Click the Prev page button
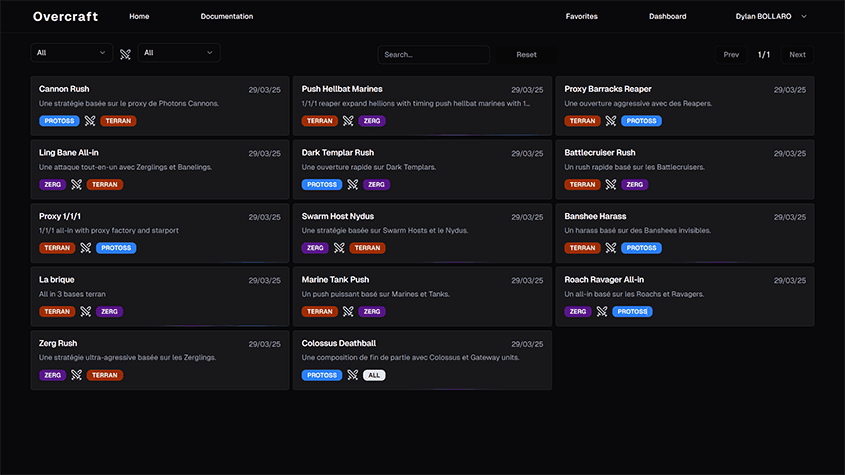Screen dimensions: 845x475 [x=731, y=55]
